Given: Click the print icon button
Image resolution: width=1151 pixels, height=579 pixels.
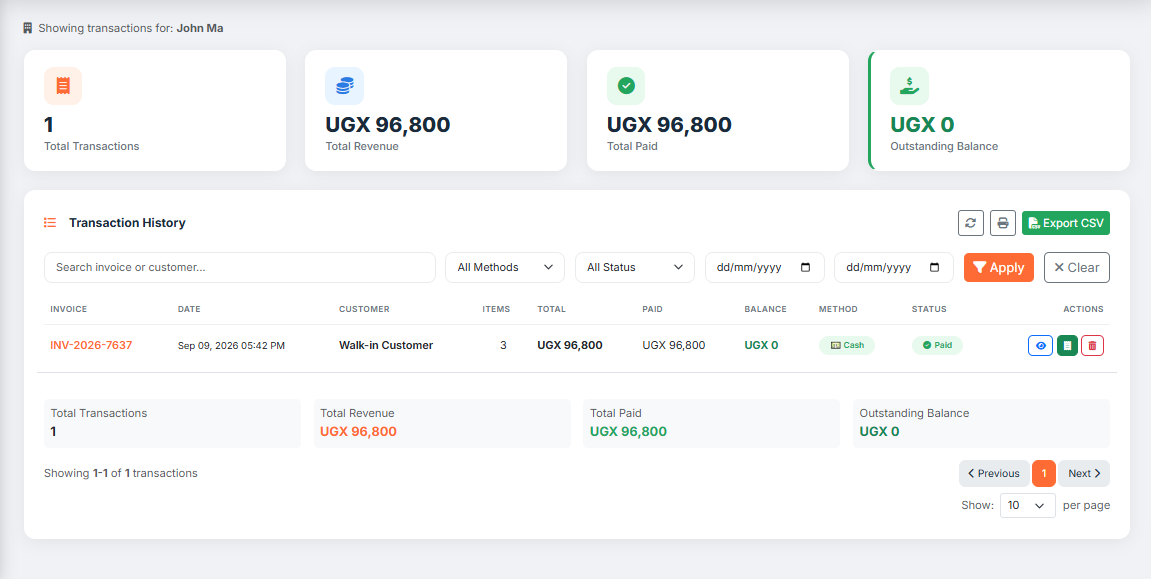Looking at the screenshot, I should tap(1003, 223).
